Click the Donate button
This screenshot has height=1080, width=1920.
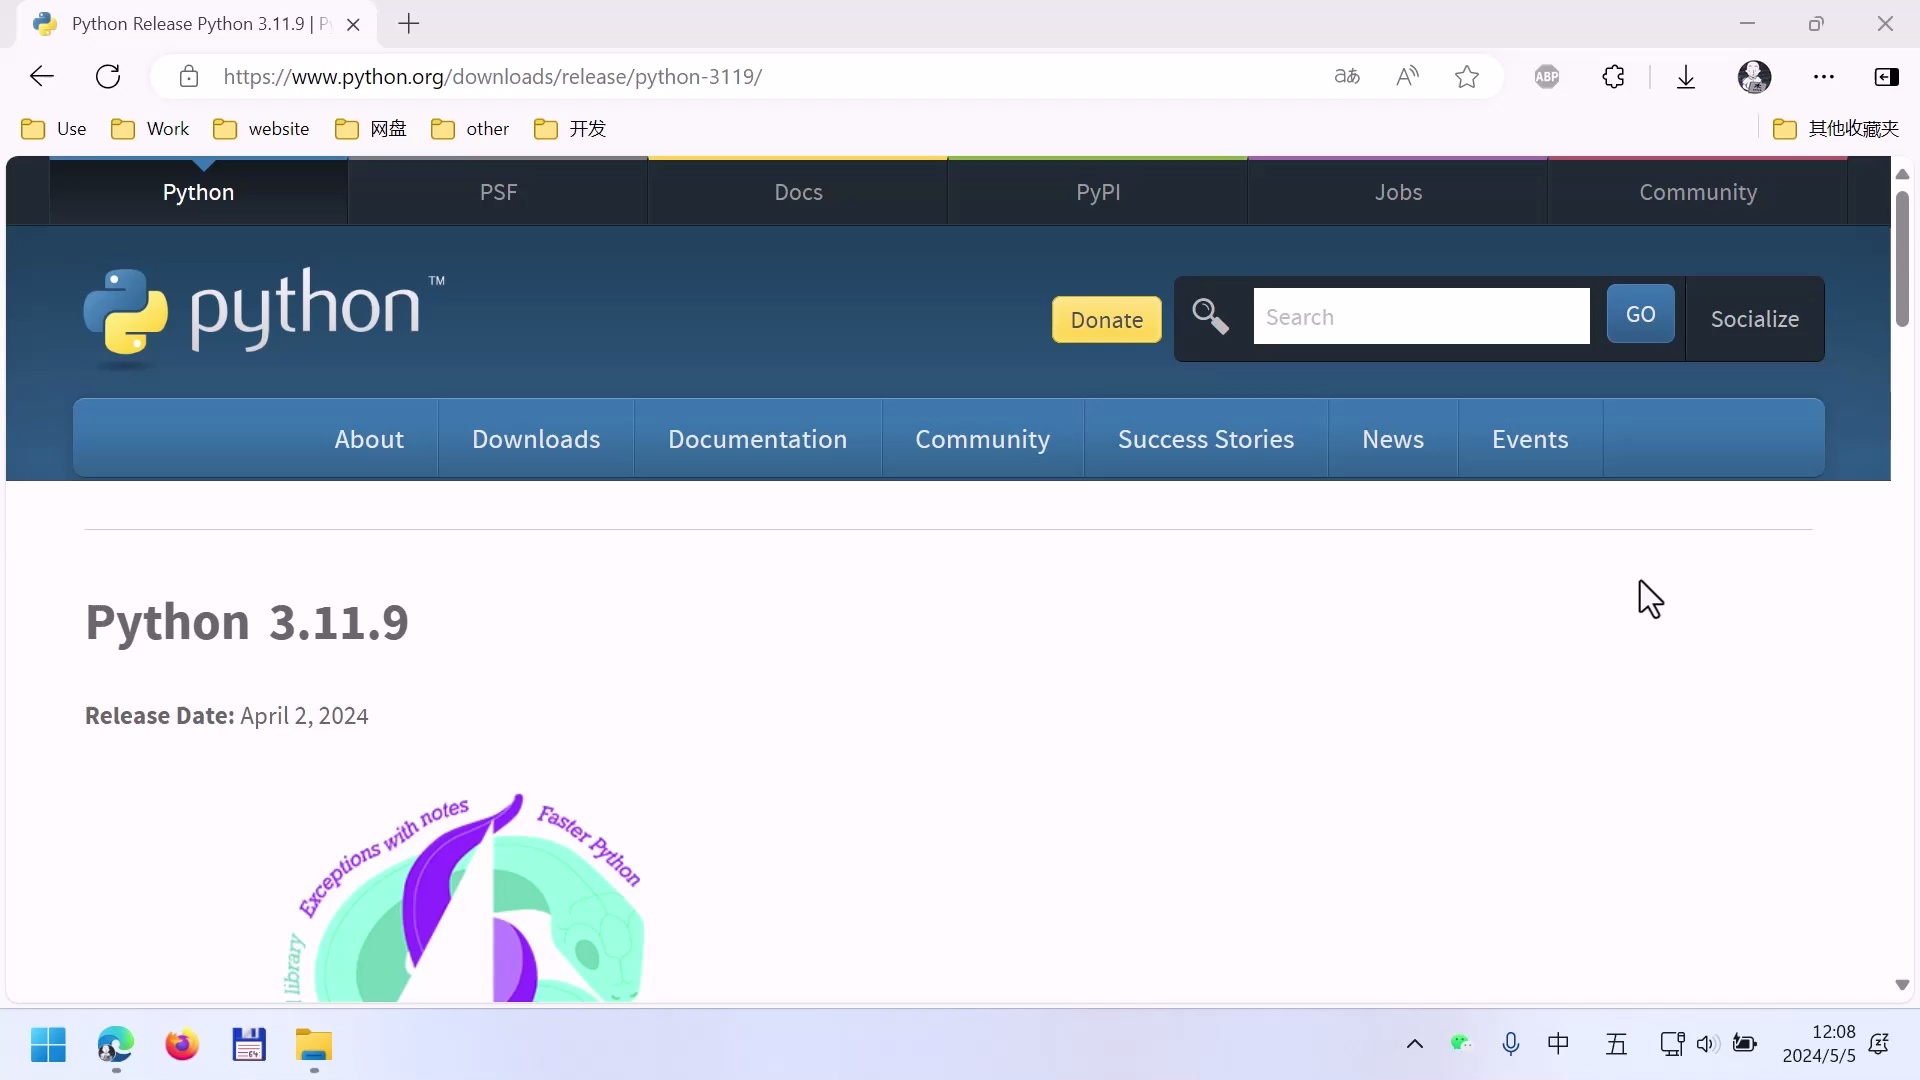pyautogui.click(x=1106, y=319)
